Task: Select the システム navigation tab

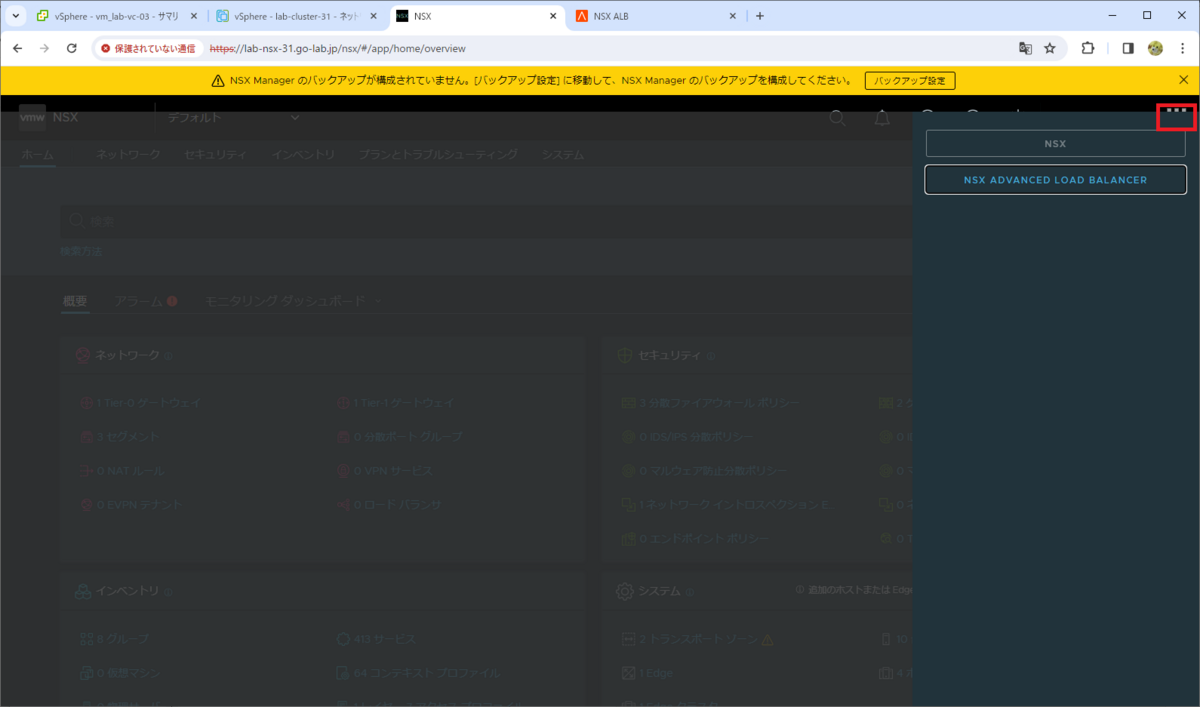Action: point(562,155)
